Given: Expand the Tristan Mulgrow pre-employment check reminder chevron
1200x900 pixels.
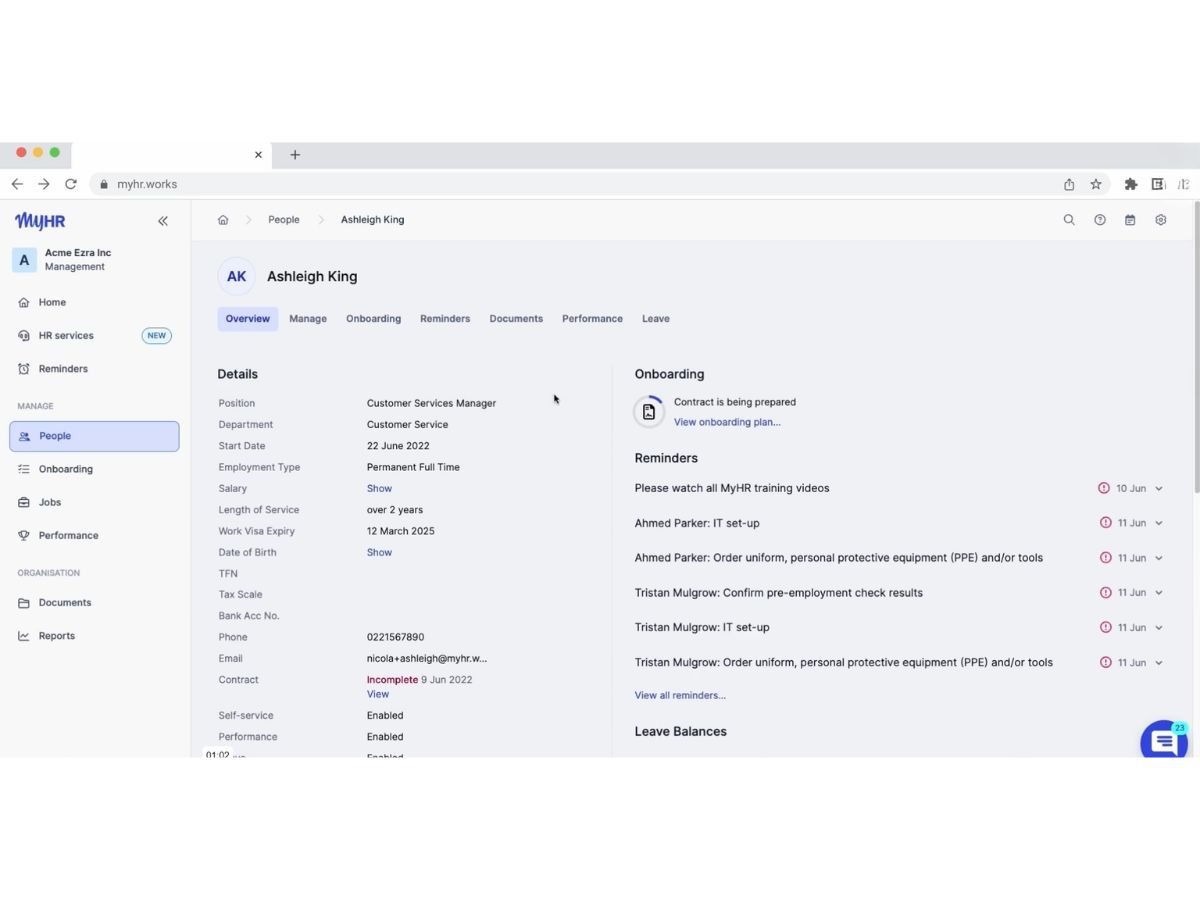Looking at the screenshot, I should click(x=1159, y=593).
